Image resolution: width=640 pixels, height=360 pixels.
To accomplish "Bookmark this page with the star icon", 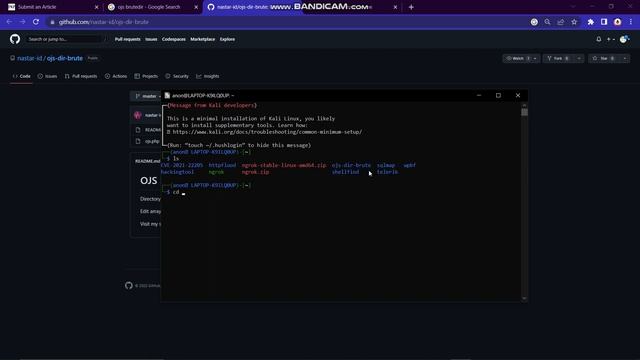I will pos(574,22).
